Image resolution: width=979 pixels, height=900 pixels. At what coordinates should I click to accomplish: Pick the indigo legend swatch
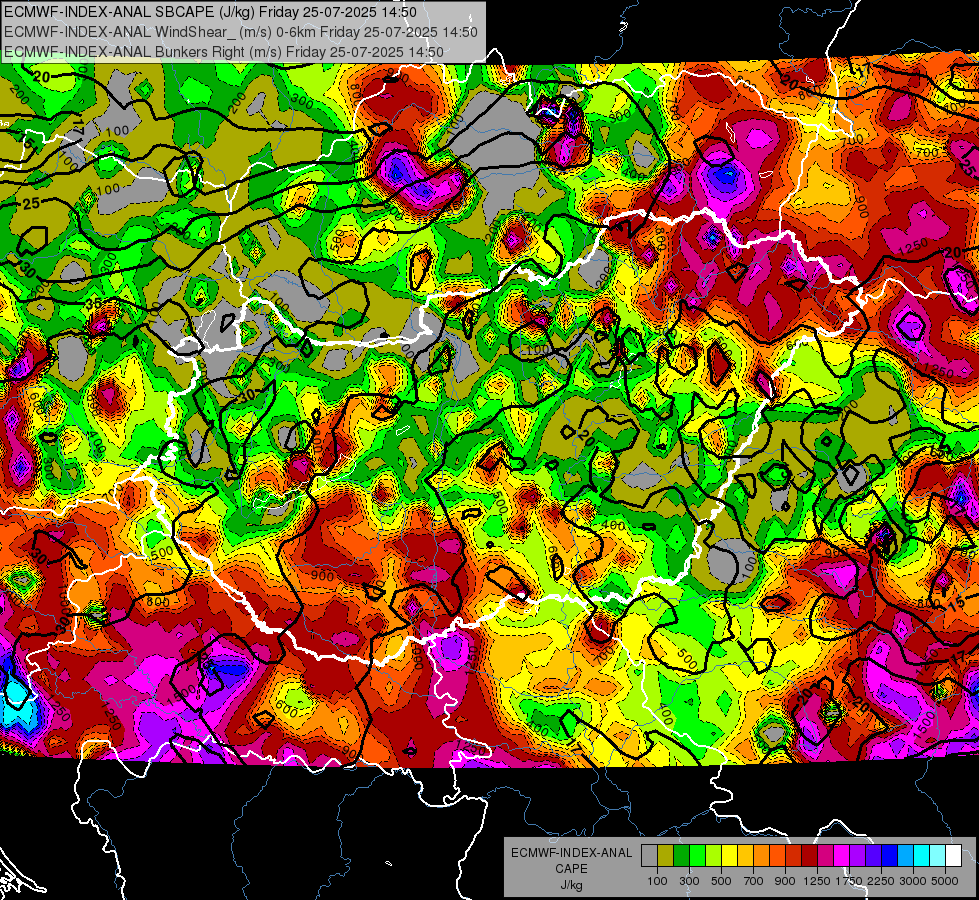pyautogui.click(x=873, y=856)
